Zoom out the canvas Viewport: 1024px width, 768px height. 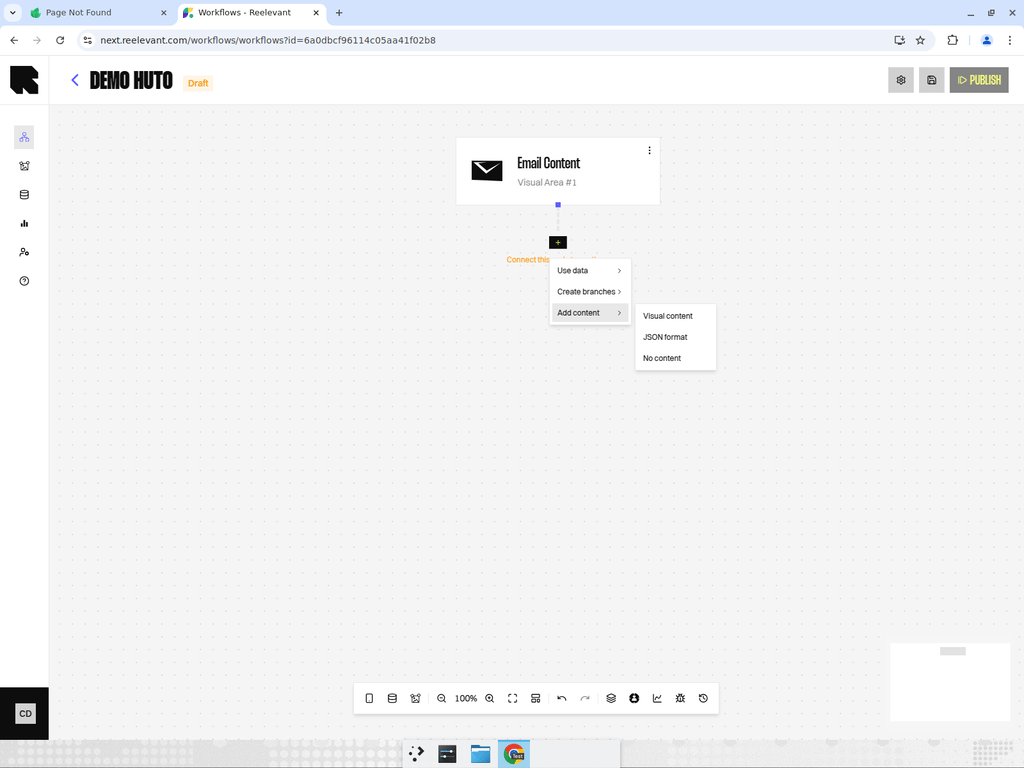[x=441, y=698]
